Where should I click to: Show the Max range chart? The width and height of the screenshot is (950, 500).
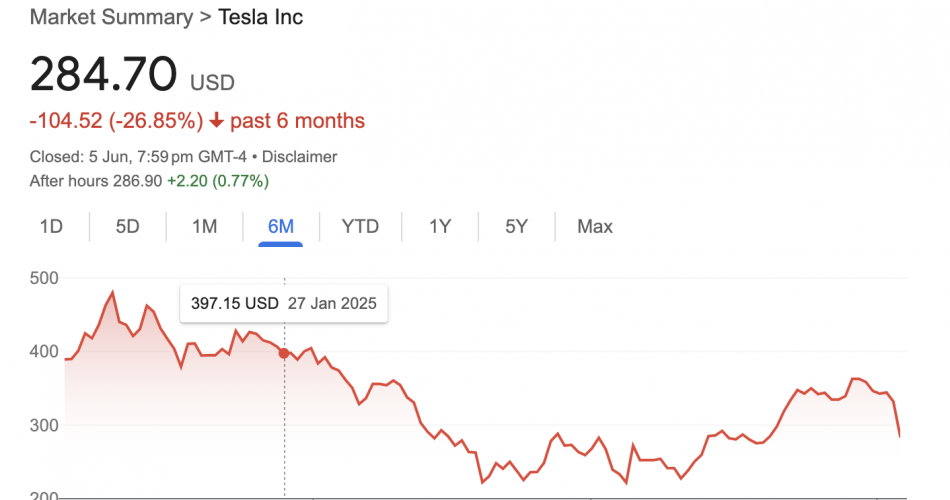tap(595, 226)
